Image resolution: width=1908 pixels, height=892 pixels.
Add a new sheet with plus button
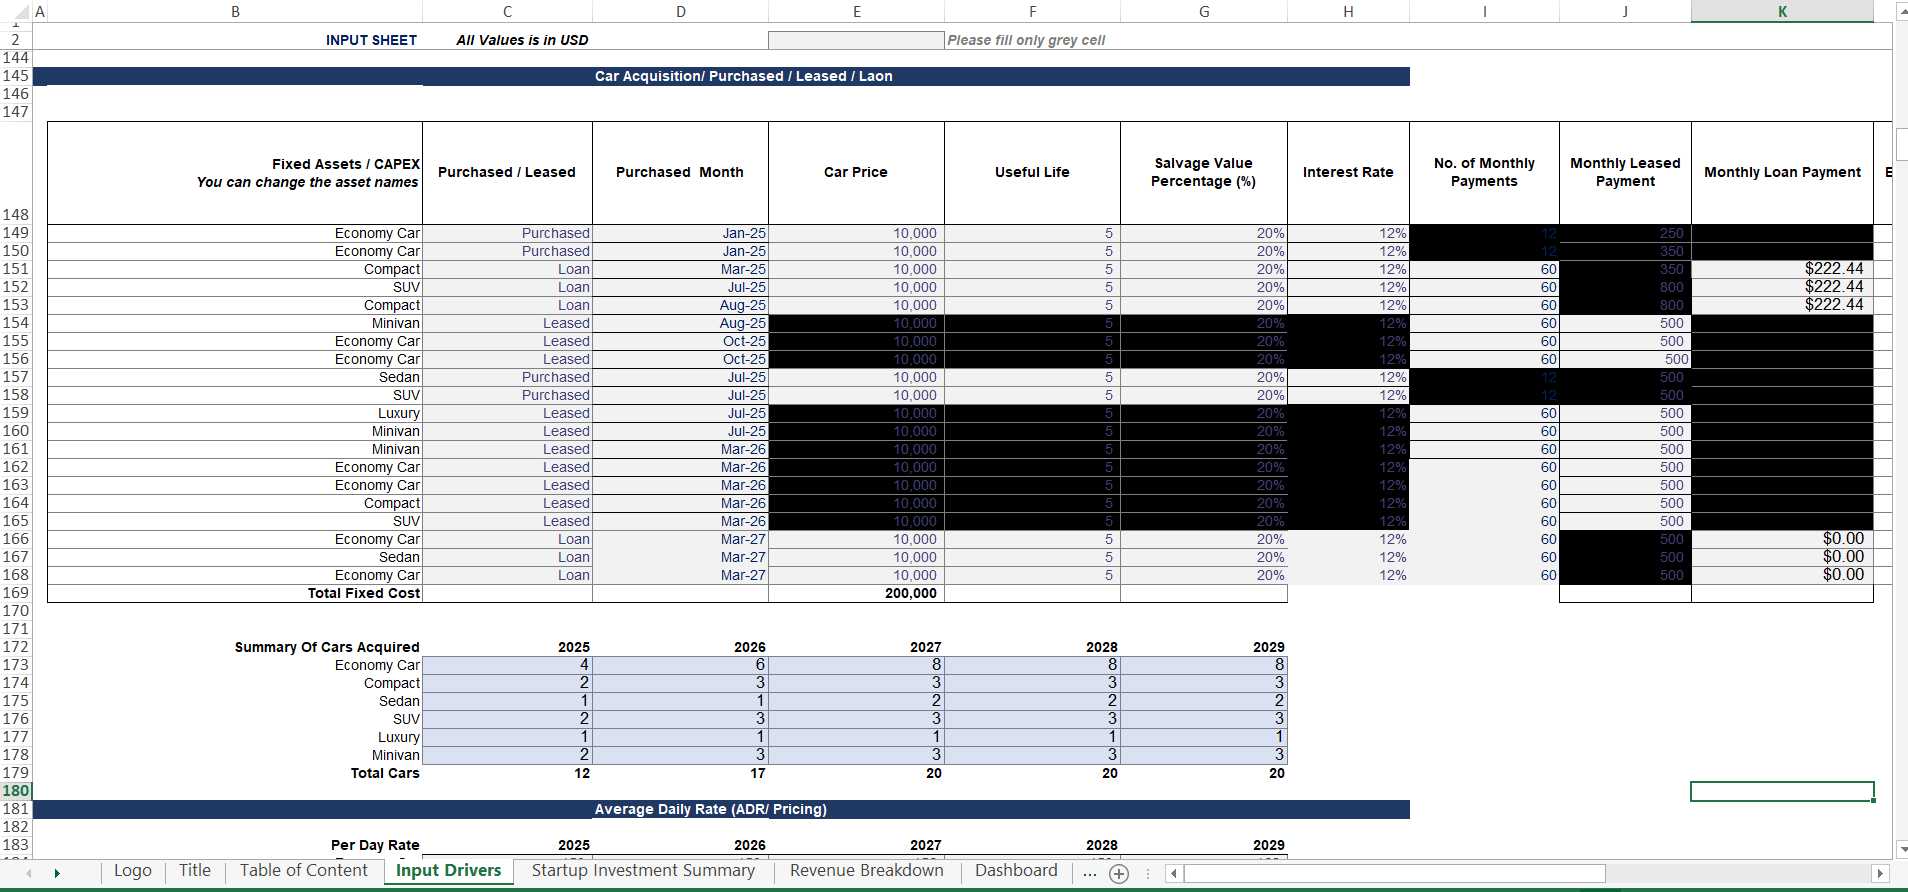(x=1119, y=874)
